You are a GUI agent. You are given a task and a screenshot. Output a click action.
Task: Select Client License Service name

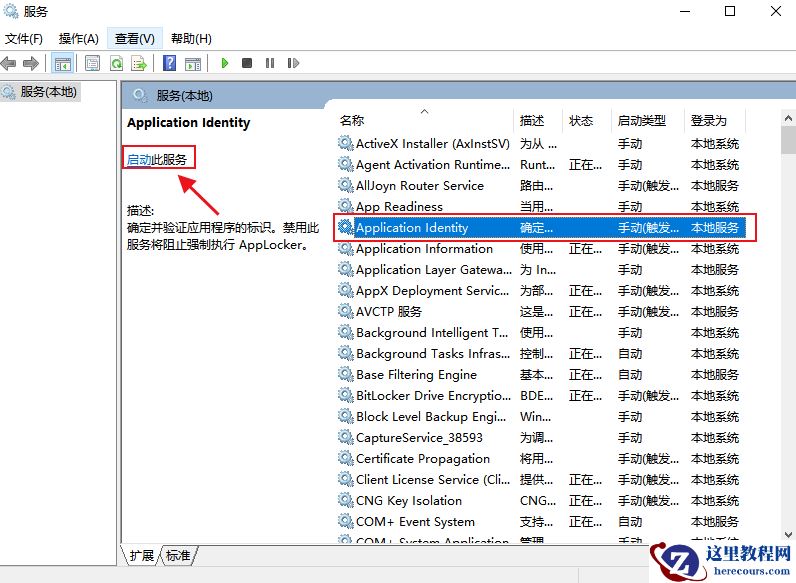tap(433, 479)
